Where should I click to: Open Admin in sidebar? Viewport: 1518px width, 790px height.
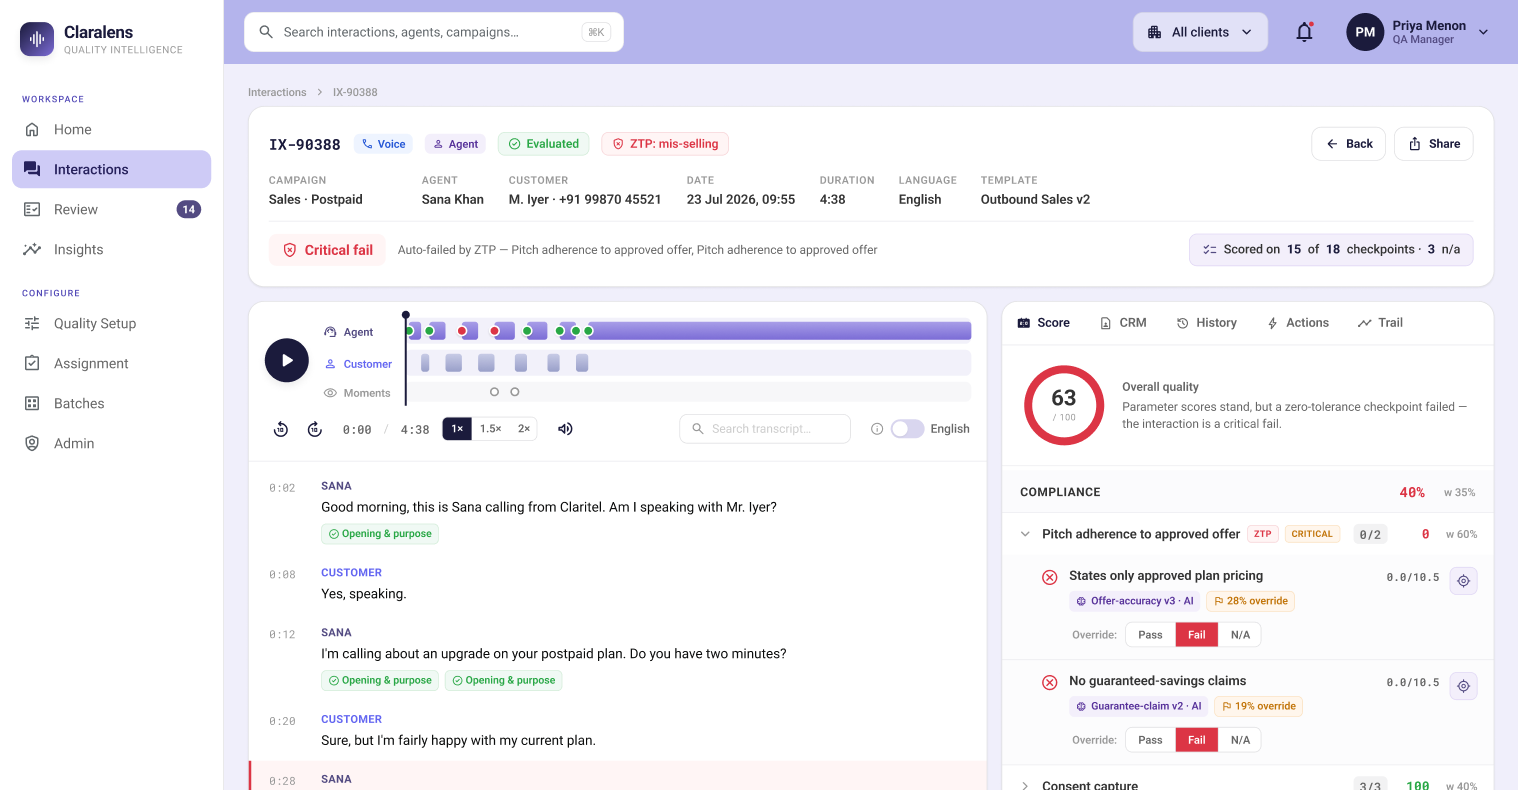click(111, 444)
